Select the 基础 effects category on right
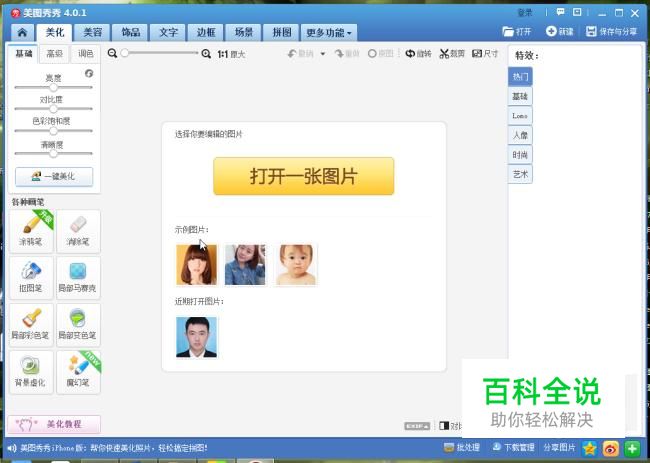Screen dimensions: 650x463 pyautogui.click(x=520, y=96)
